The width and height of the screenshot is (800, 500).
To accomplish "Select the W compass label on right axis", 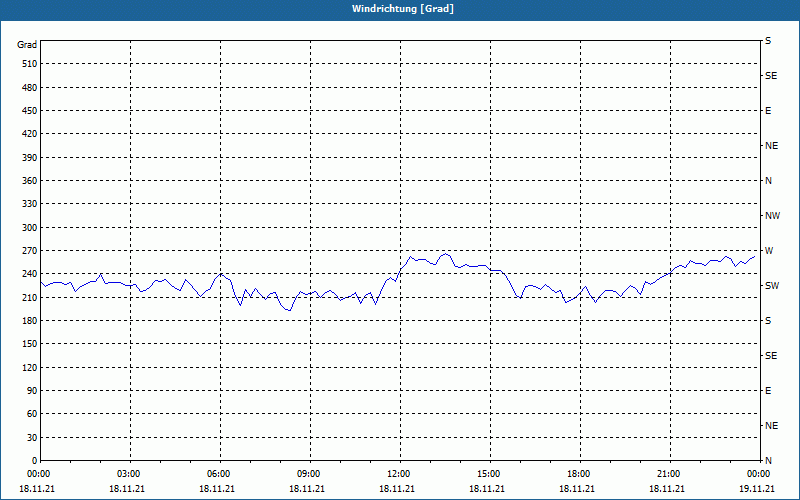I will coord(769,251).
